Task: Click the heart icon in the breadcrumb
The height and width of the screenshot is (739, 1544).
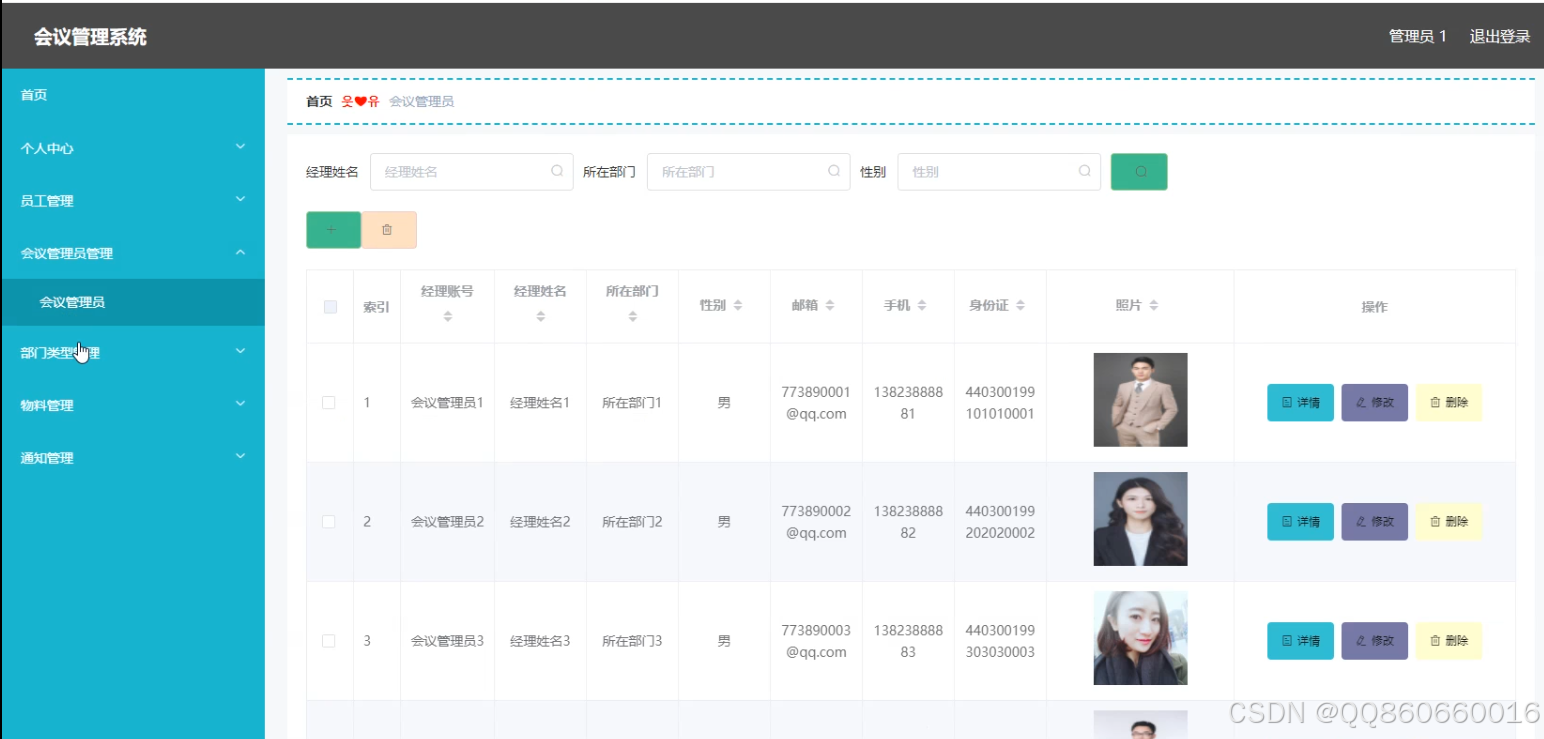Action: (358, 100)
